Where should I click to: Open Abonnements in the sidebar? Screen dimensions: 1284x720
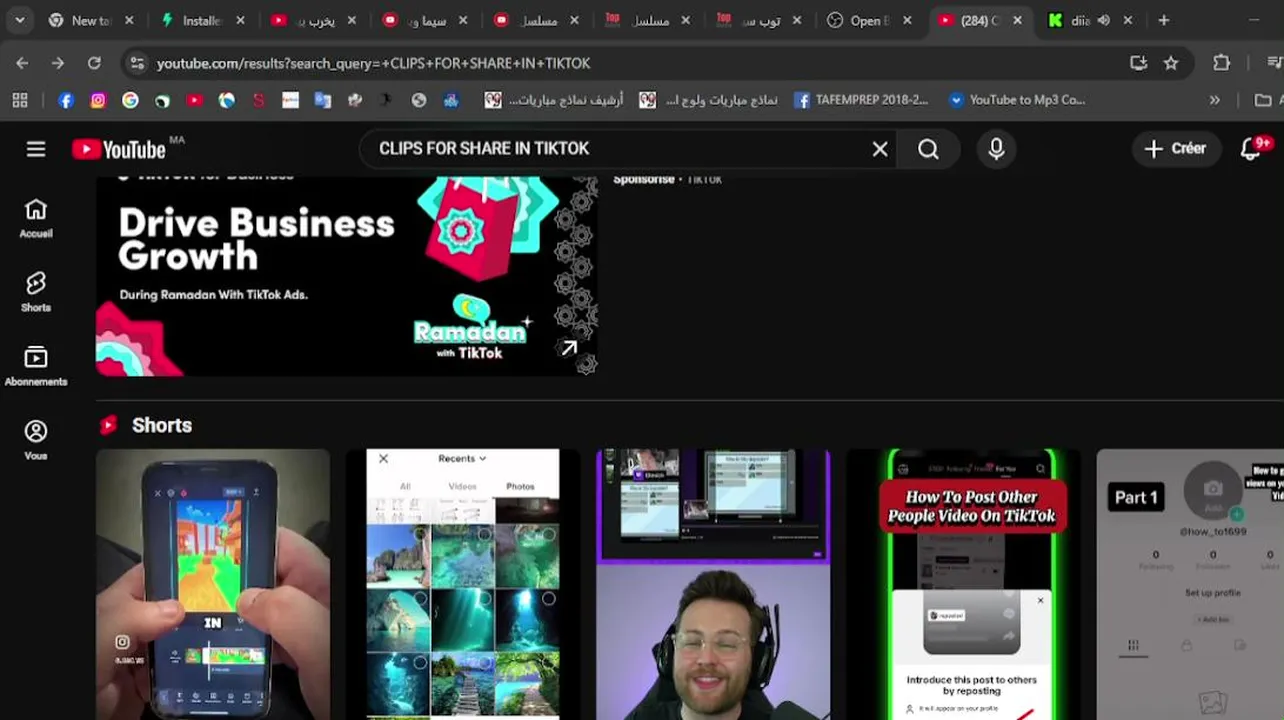[36, 366]
